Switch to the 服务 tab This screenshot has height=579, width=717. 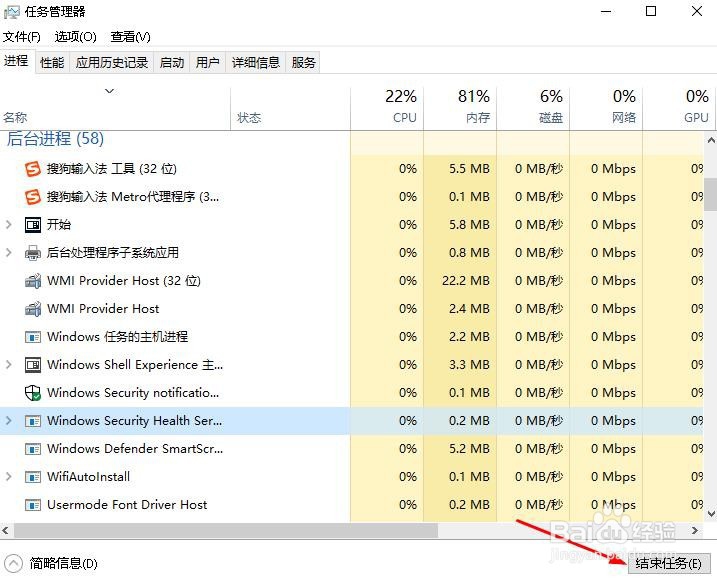(304, 62)
